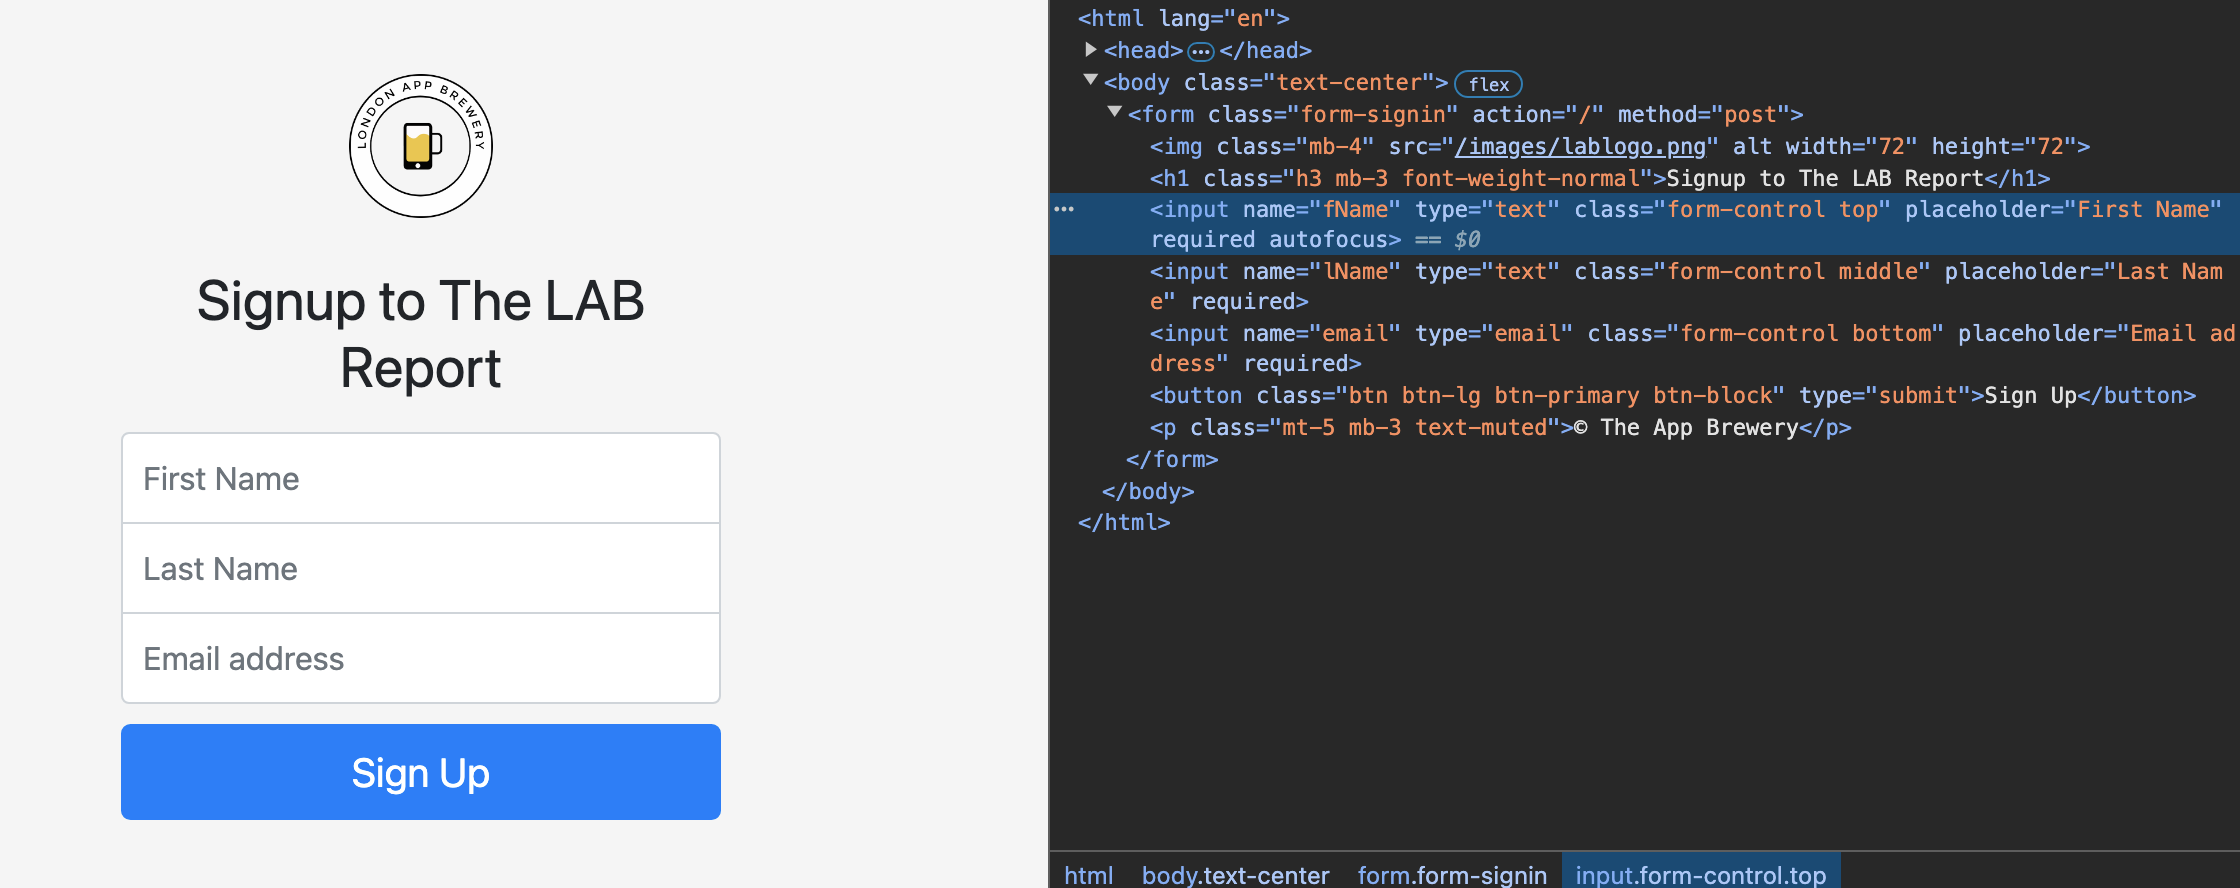Select the img class="mb-4" node
The height and width of the screenshot is (888, 2240).
[1619, 146]
